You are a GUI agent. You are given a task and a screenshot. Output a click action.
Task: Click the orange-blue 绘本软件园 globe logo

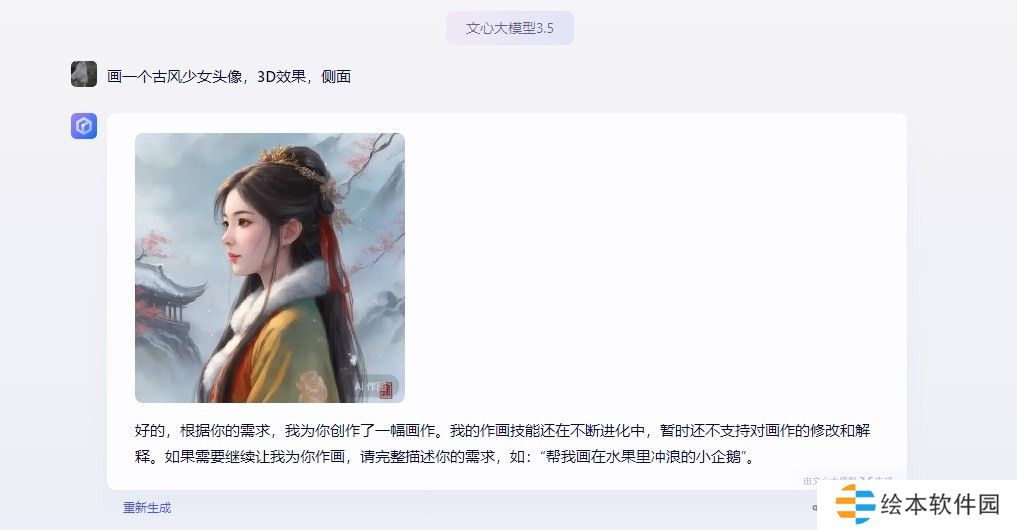(x=855, y=503)
